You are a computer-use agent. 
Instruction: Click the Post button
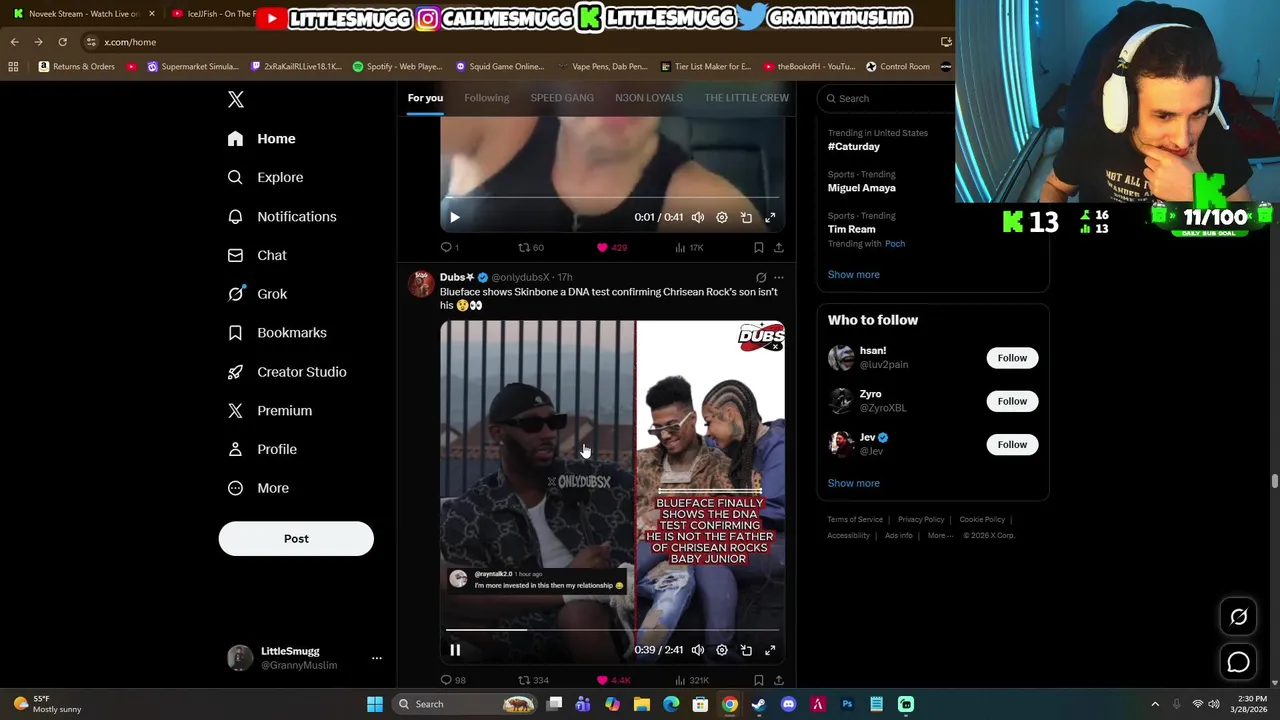(x=296, y=539)
